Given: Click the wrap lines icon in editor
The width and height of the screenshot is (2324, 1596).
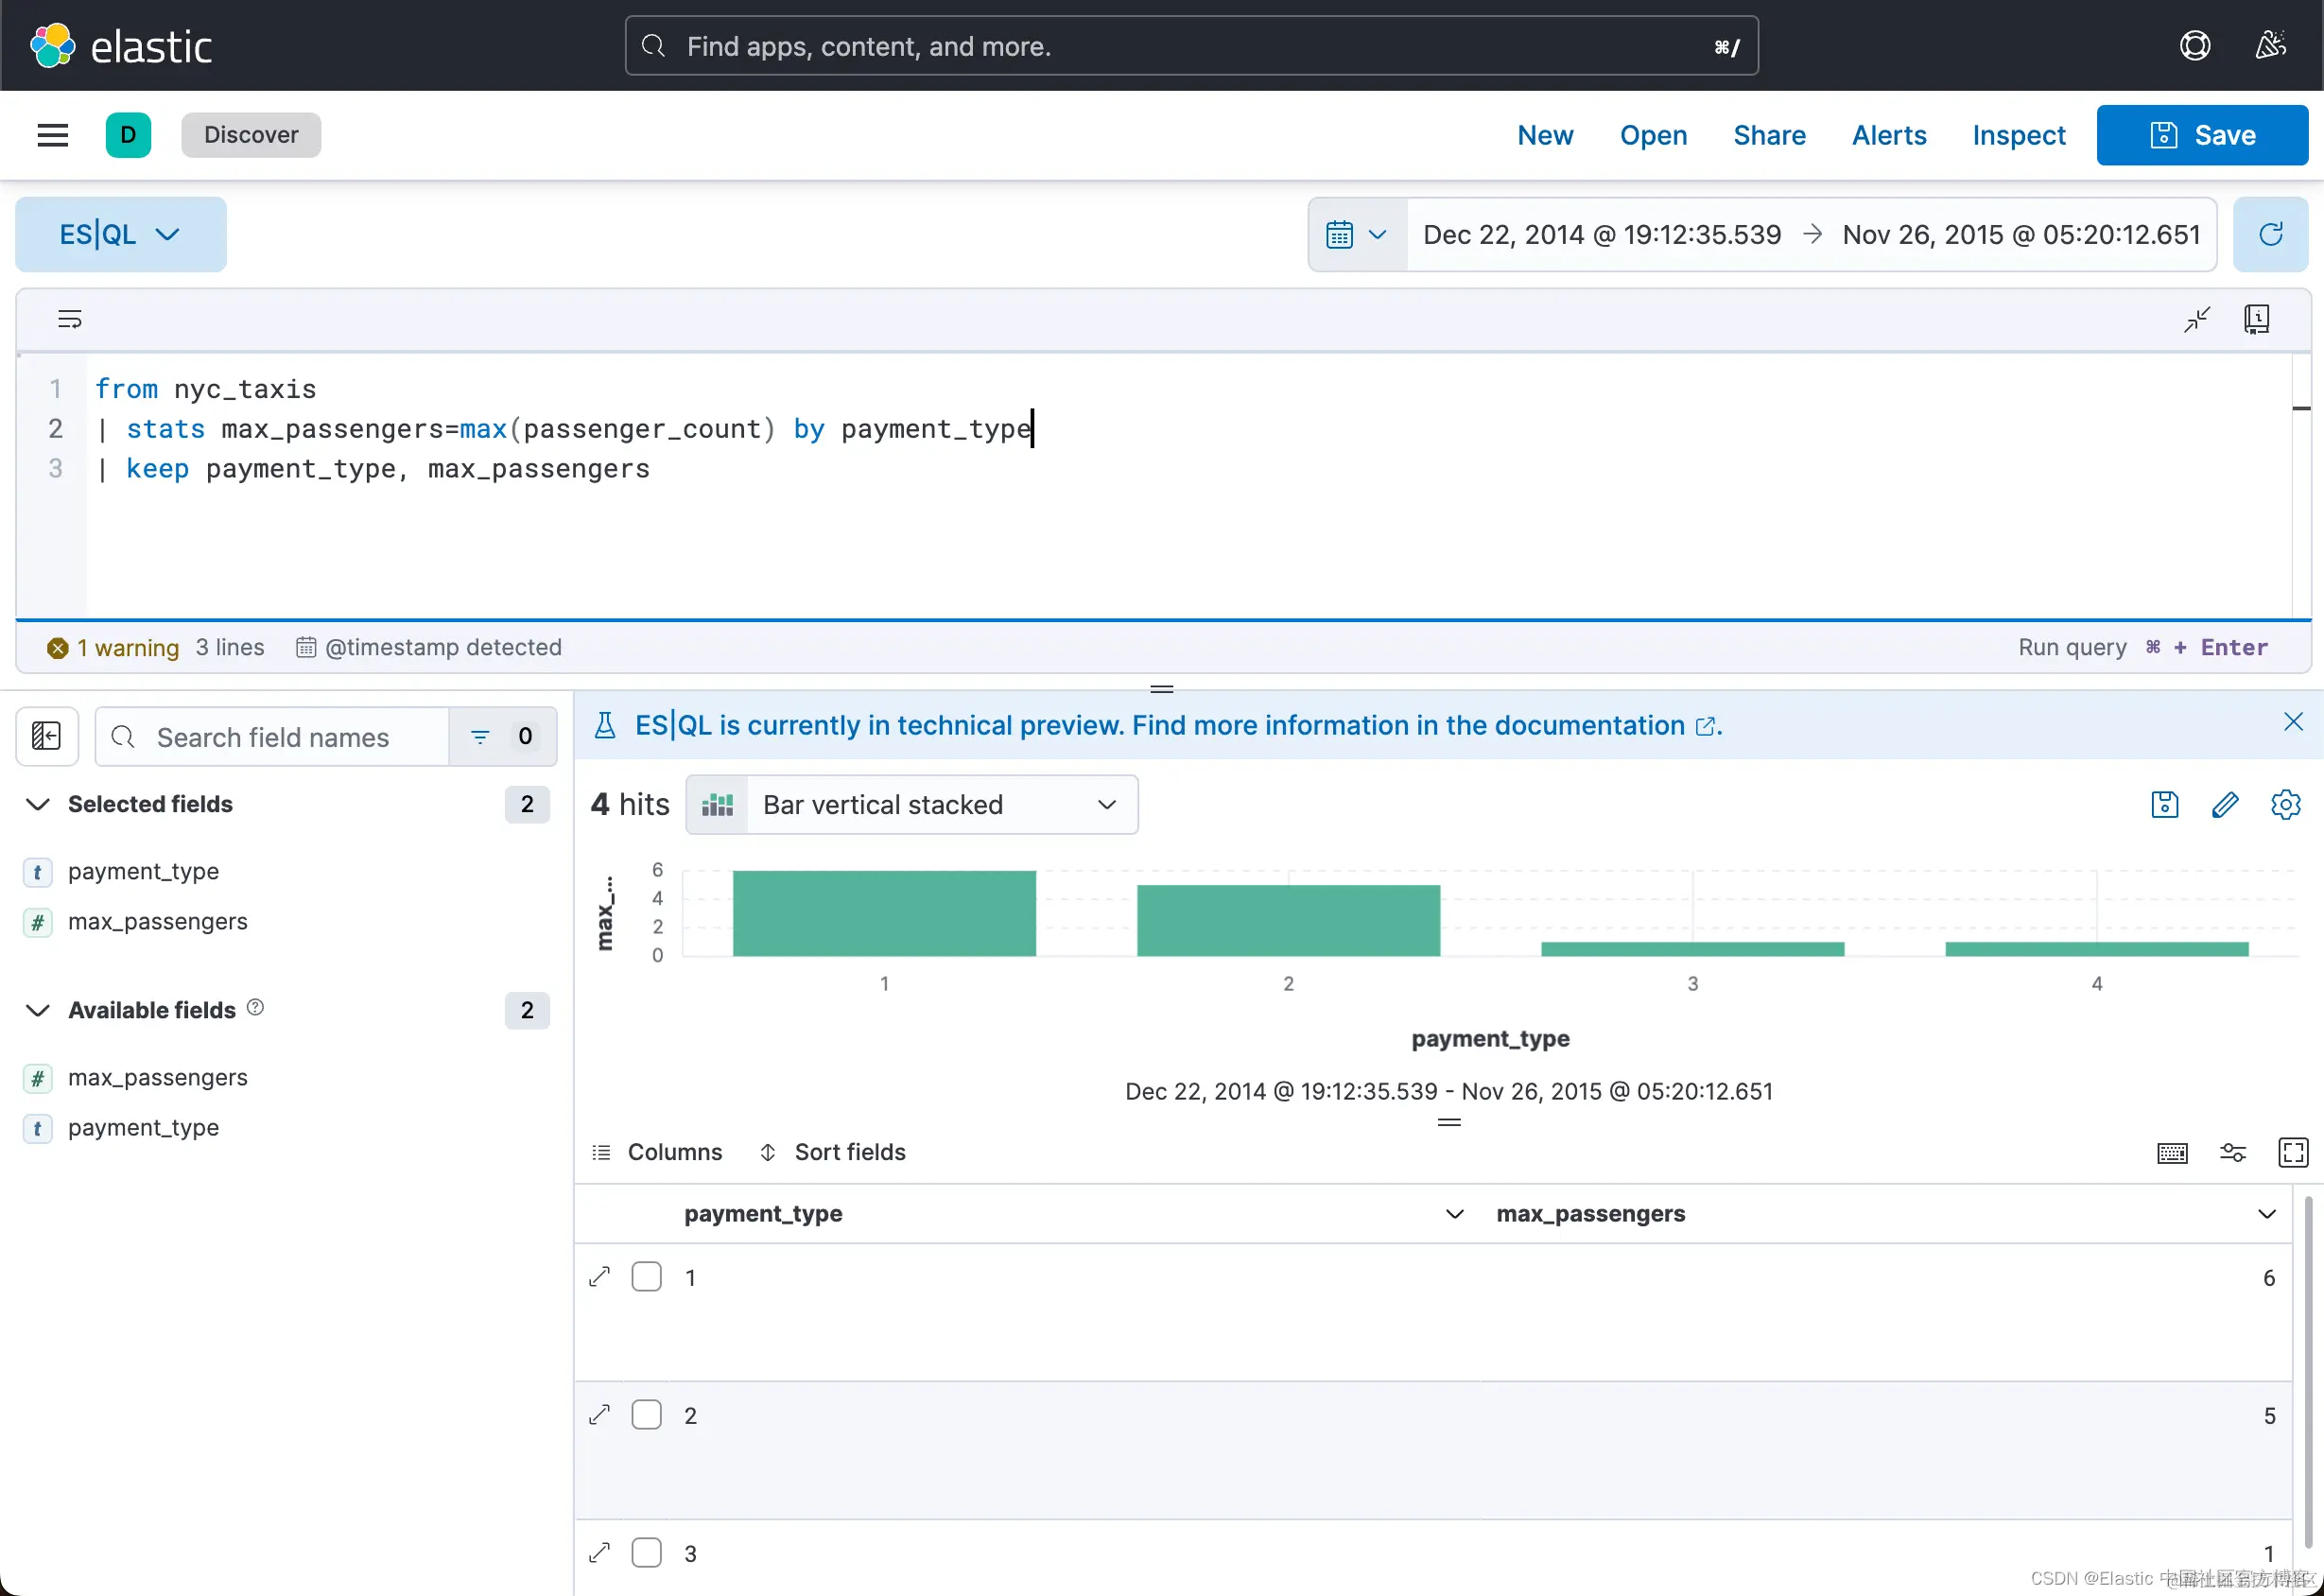Looking at the screenshot, I should click(x=69, y=320).
